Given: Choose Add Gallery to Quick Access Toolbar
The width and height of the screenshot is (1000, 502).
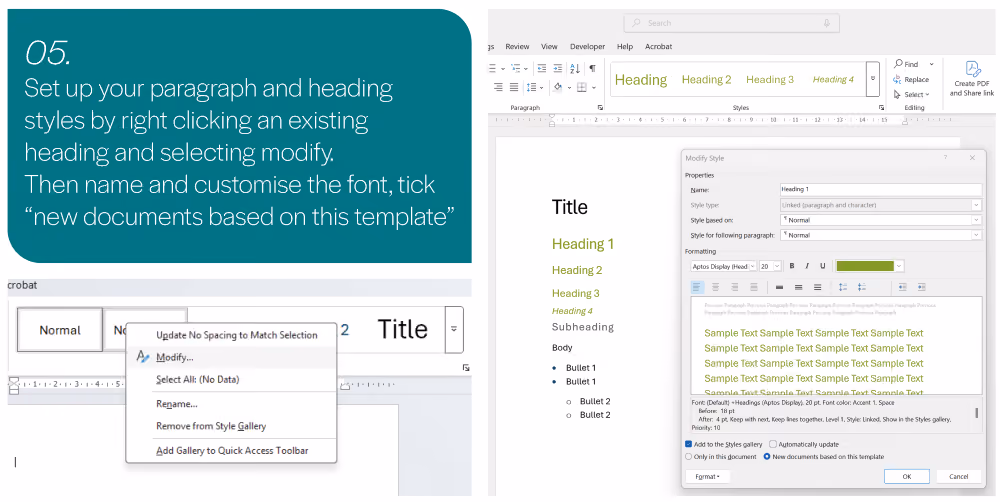Looking at the screenshot, I should click(231, 450).
